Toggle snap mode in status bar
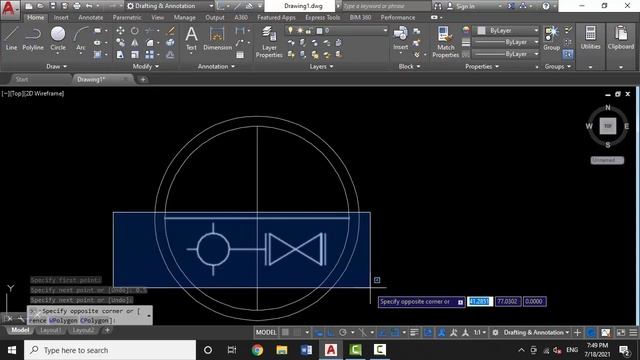Image resolution: width=640 pixels, height=360 pixels. (x=298, y=333)
